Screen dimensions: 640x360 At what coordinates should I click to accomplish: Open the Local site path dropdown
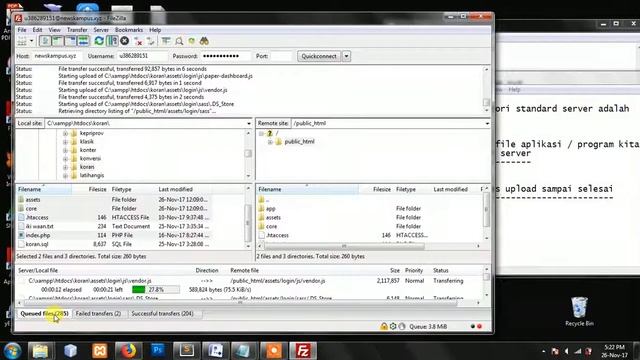click(x=249, y=123)
